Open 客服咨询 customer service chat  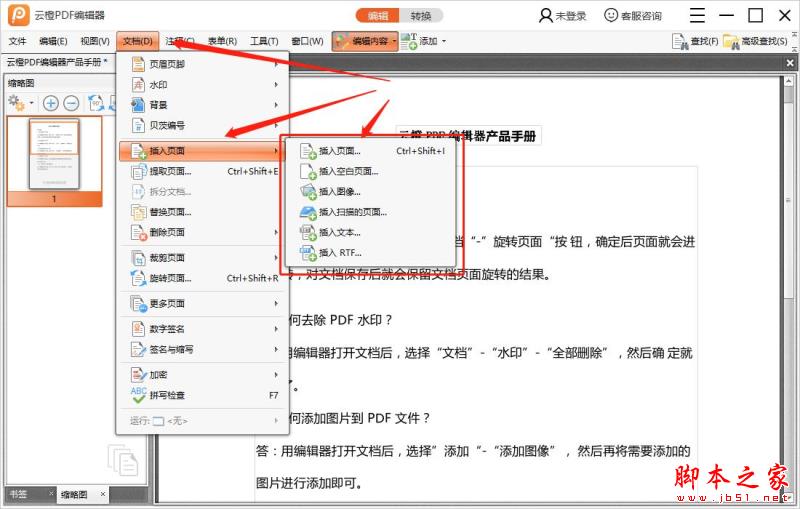pyautogui.click(x=633, y=16)
